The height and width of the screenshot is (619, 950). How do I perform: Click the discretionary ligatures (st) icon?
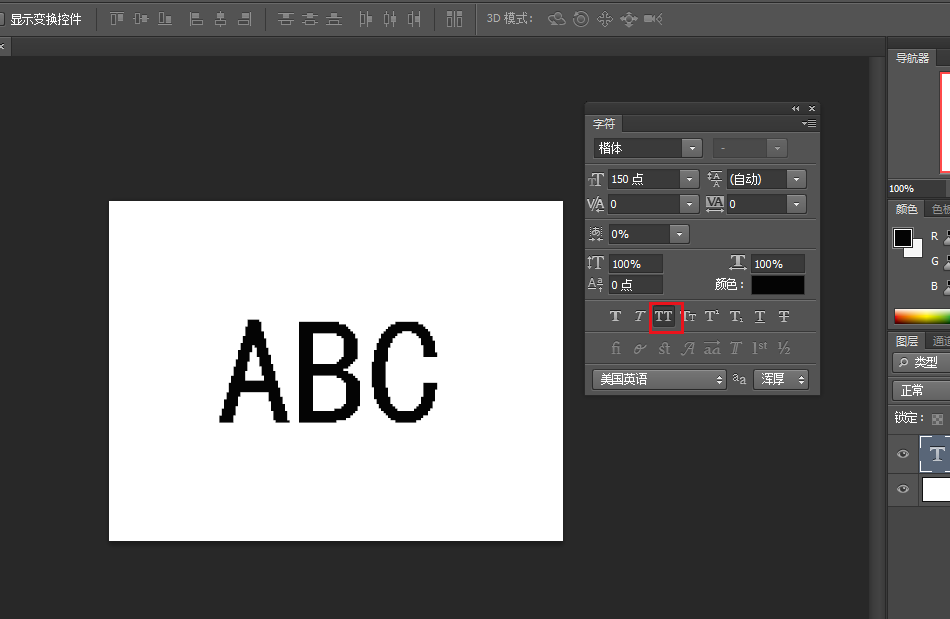click(664, 348)
